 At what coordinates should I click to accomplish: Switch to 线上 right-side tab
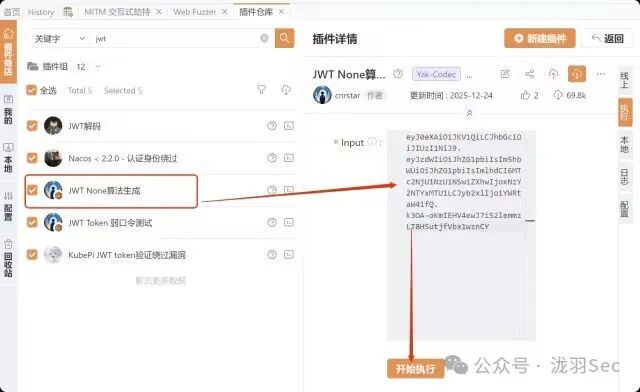[624, 79]
